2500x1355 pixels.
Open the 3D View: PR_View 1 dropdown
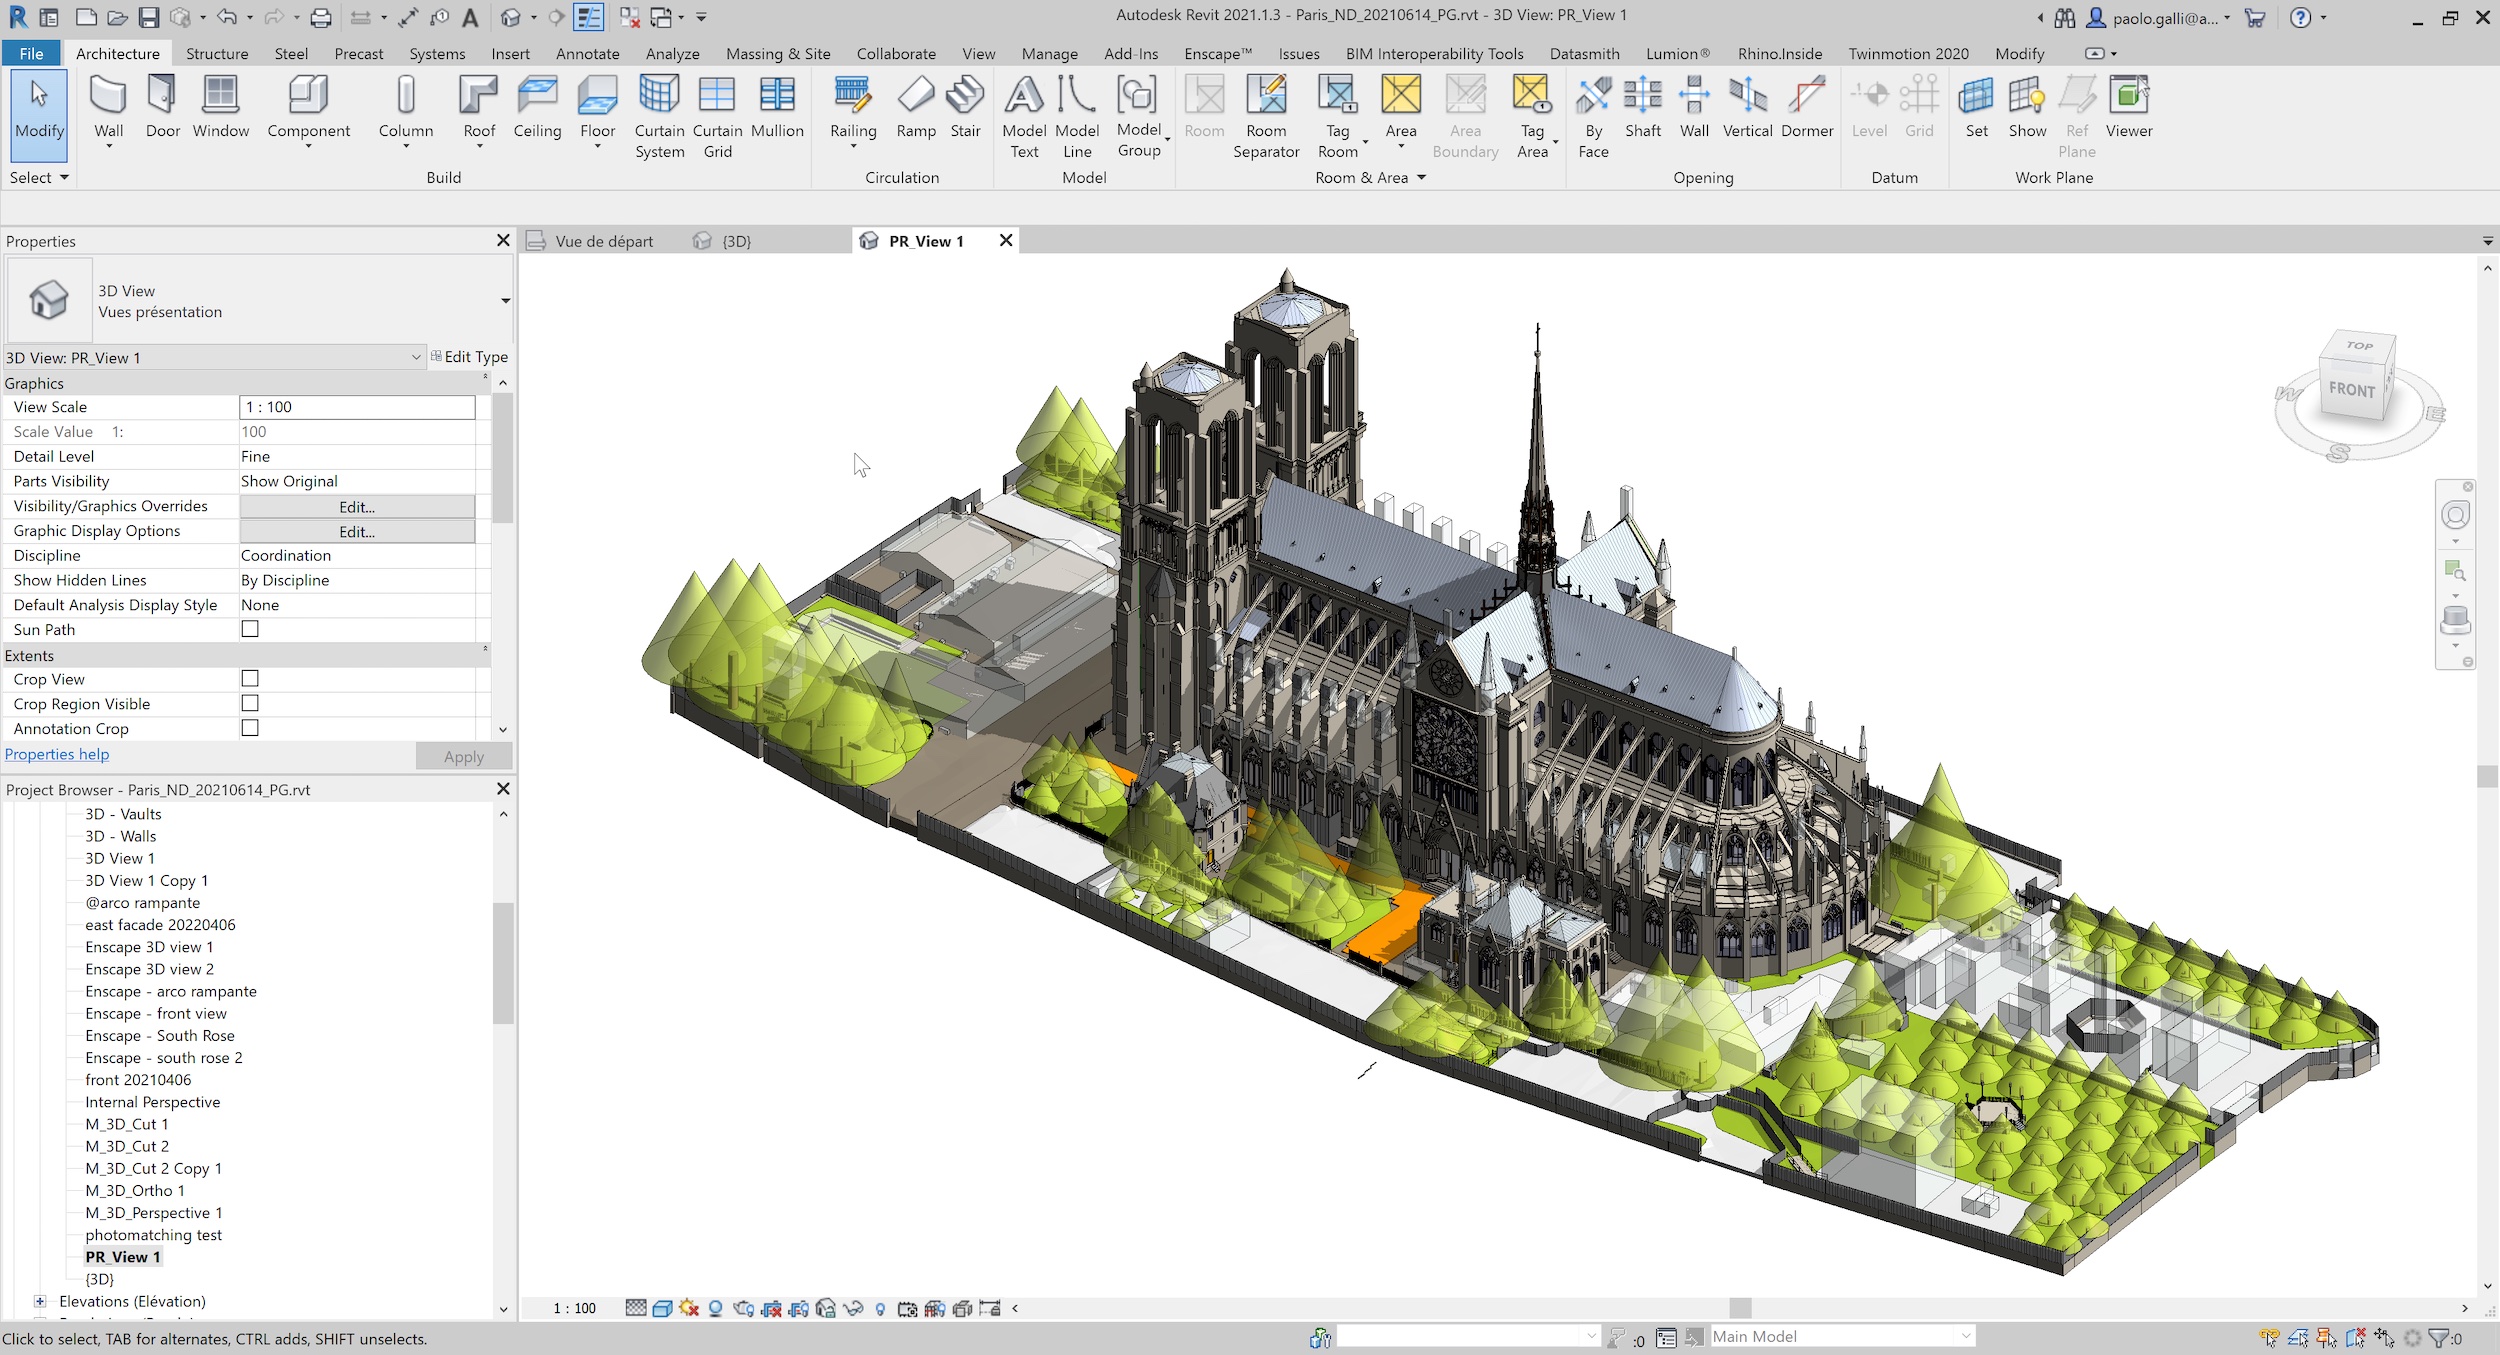[416, 358]
